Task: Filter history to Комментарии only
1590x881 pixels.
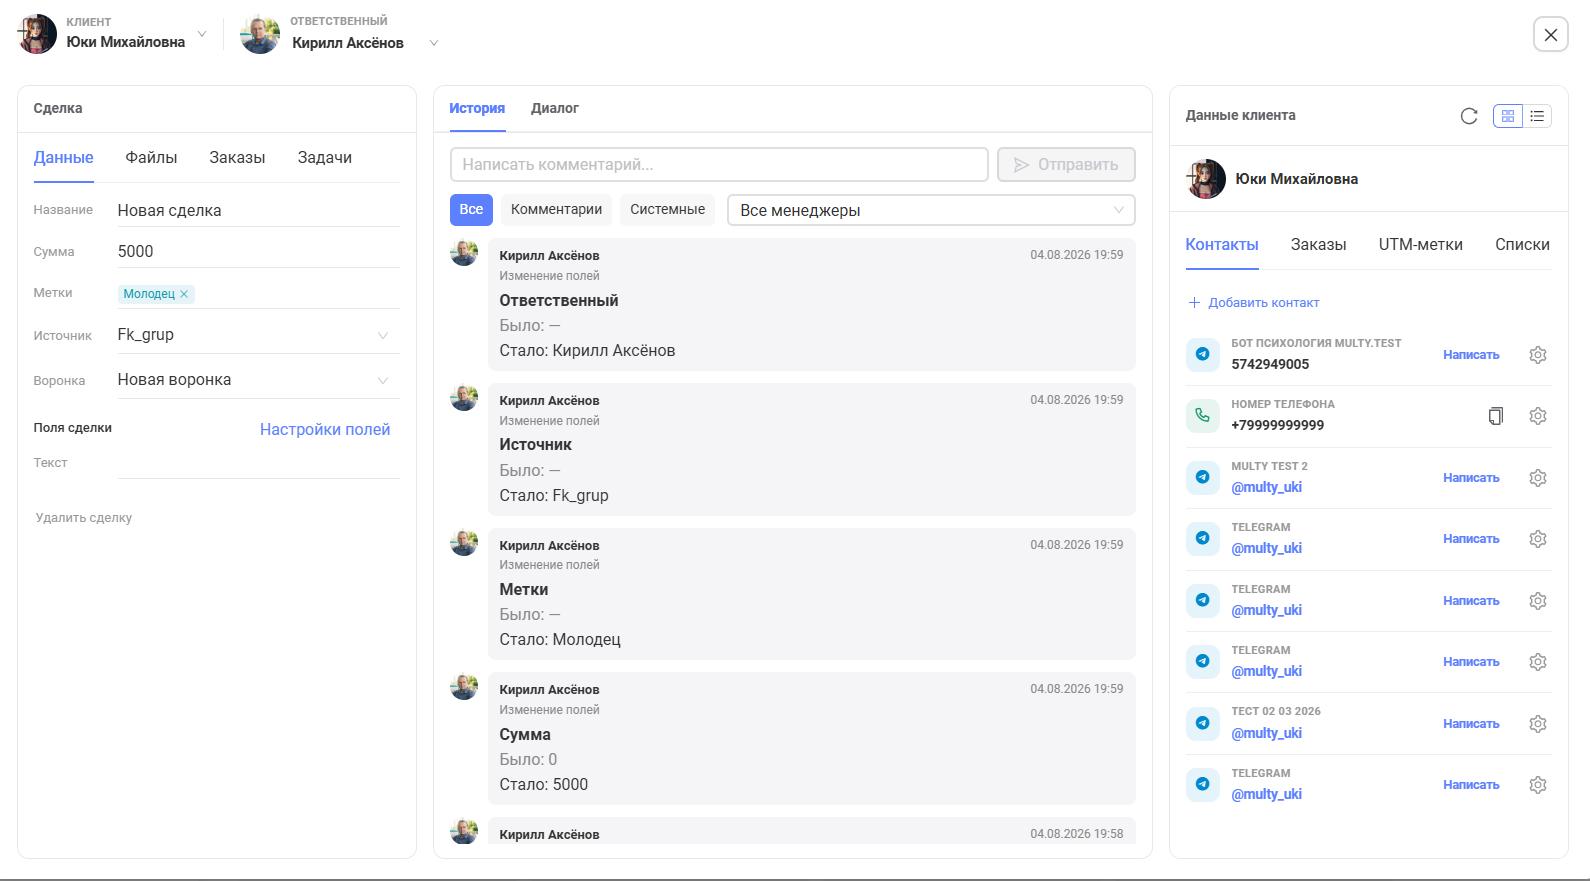Action: click(x=556, y=210)
